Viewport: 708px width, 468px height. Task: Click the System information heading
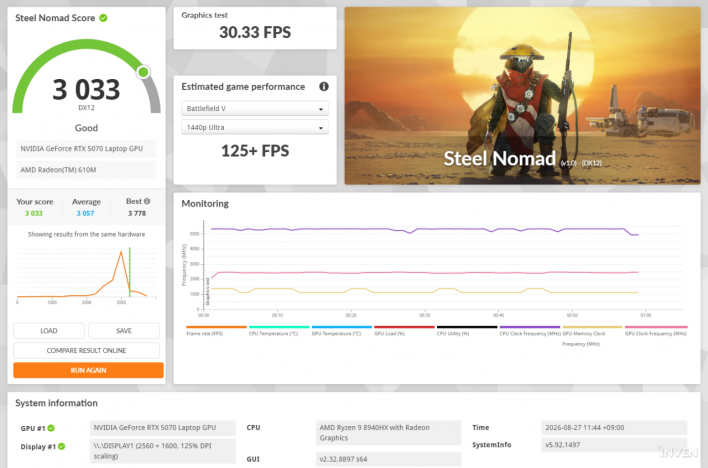56,403
